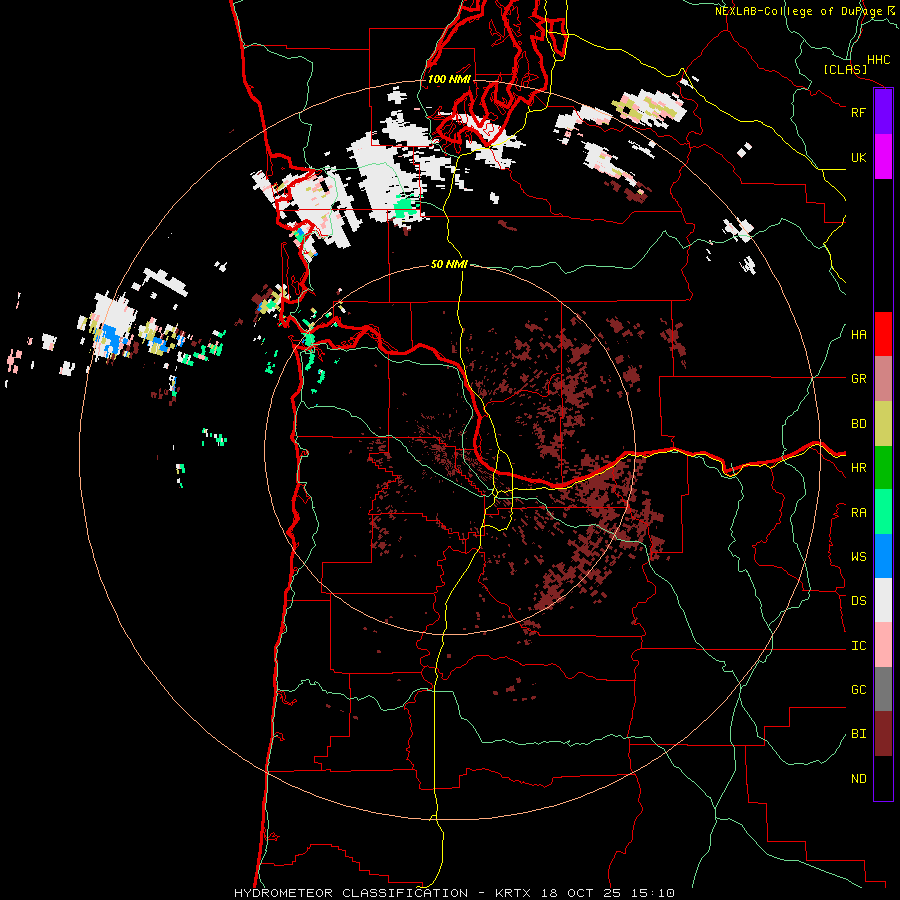Screen dimensions: 900x900
Task: Click the RF legend label
Action: 858,112
